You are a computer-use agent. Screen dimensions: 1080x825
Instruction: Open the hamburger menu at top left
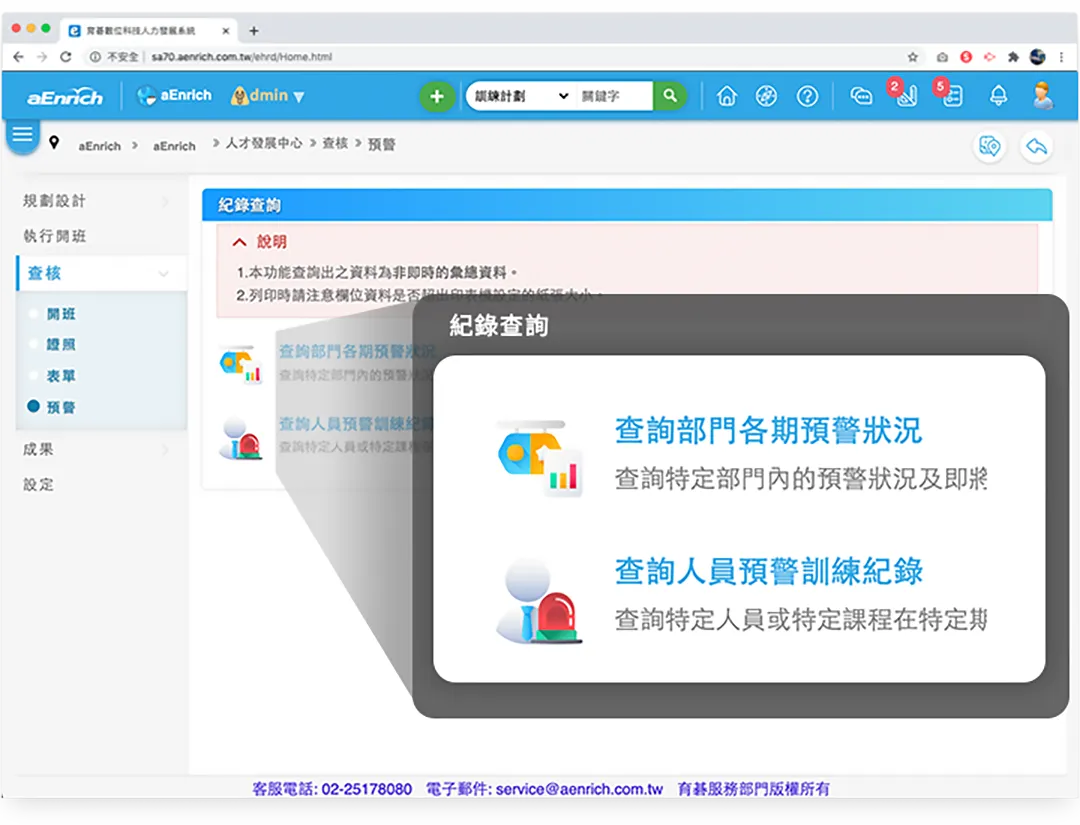(x=21, y=133)
